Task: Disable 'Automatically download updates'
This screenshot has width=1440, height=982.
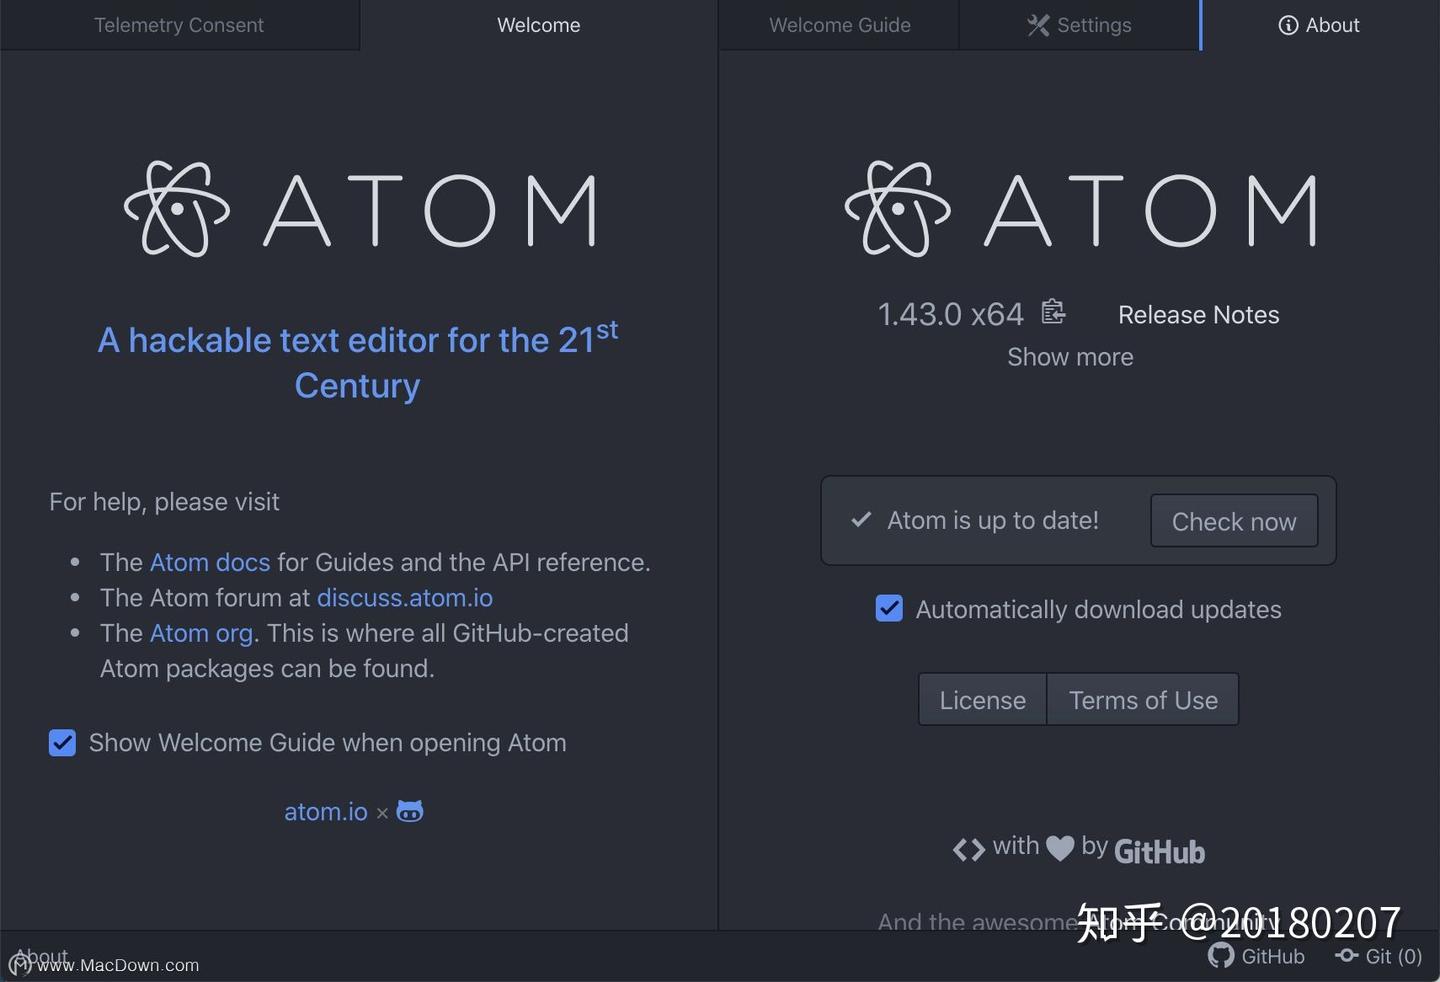Action: tap(889, 608)
